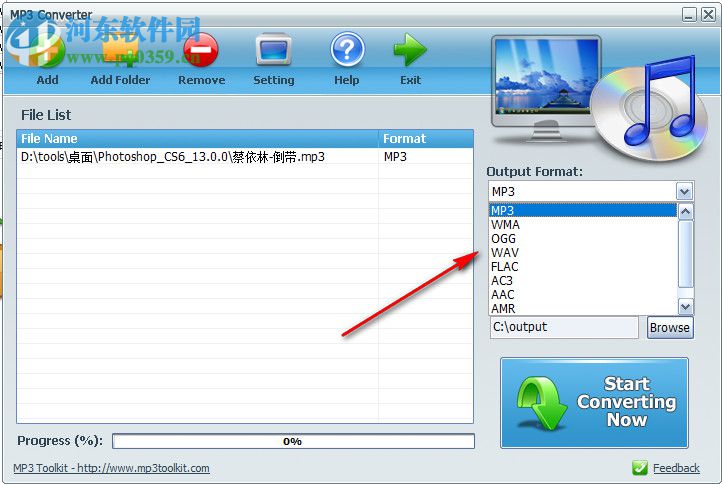Open the MP3 Toolkit website link
Image resolution: width=722 pixels, height=484 pixels.
(111, 468)
